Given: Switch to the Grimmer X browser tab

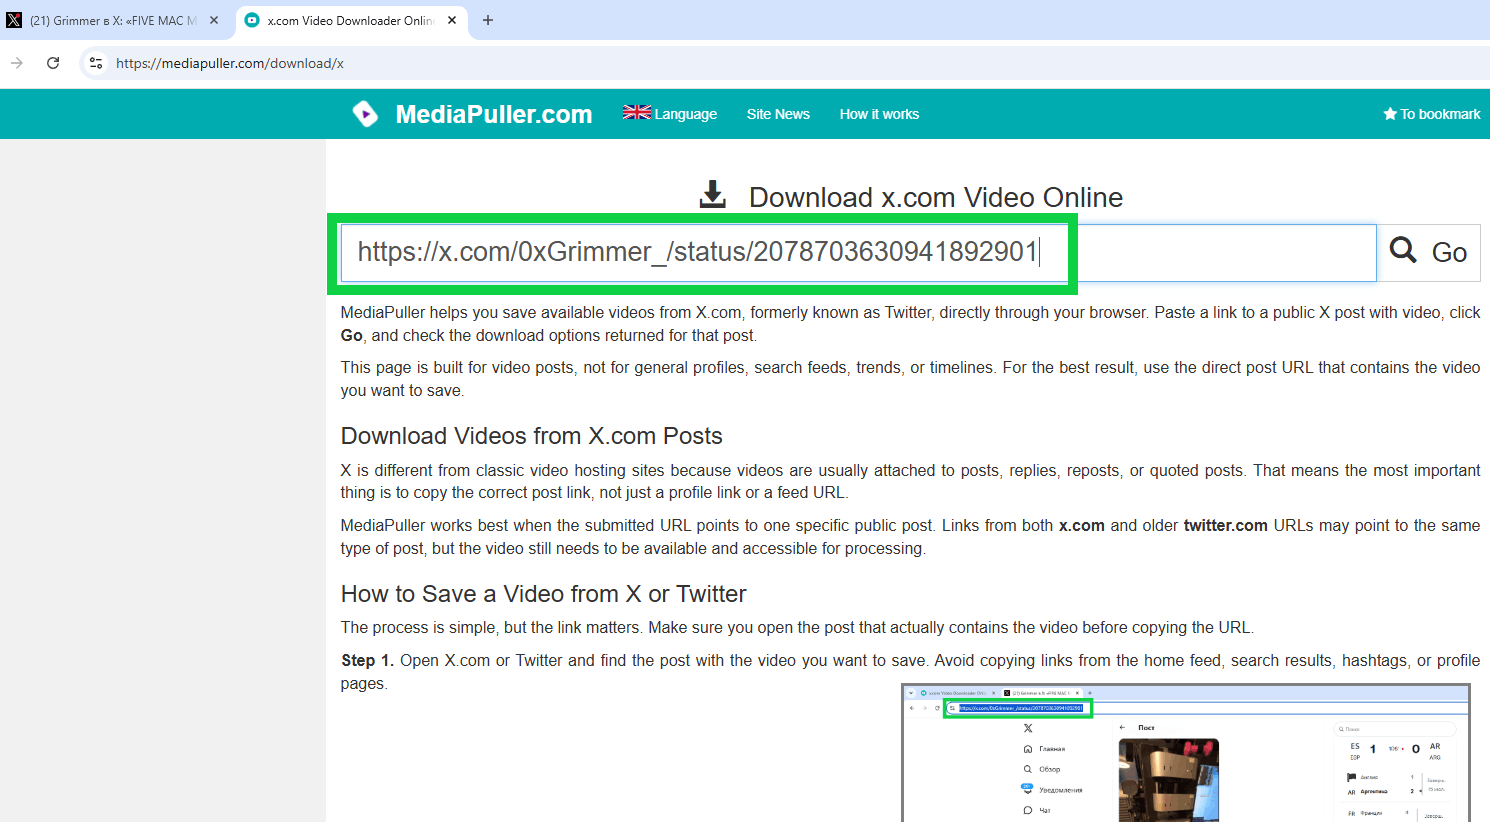Looking at the screenshot, I should 113,20.
